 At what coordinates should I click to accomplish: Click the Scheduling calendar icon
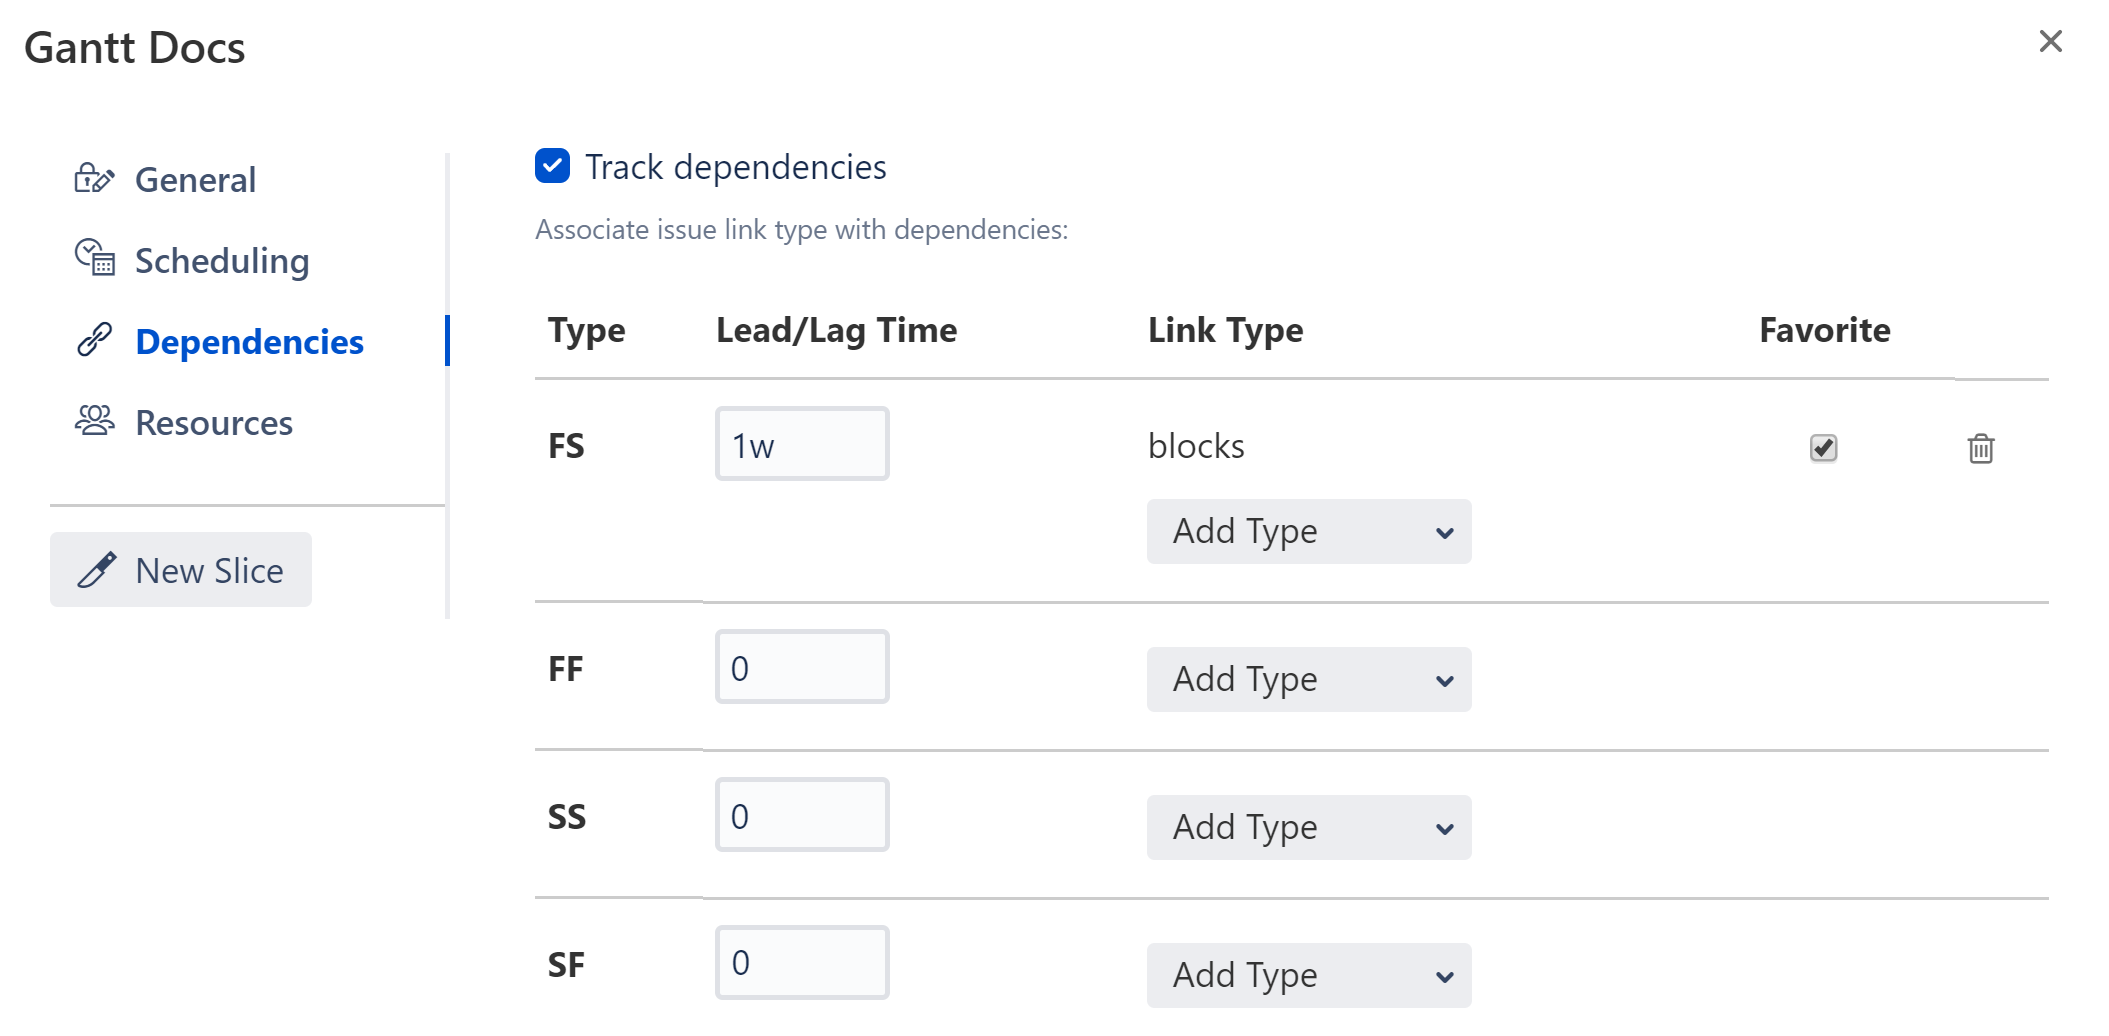pos(95,259)
